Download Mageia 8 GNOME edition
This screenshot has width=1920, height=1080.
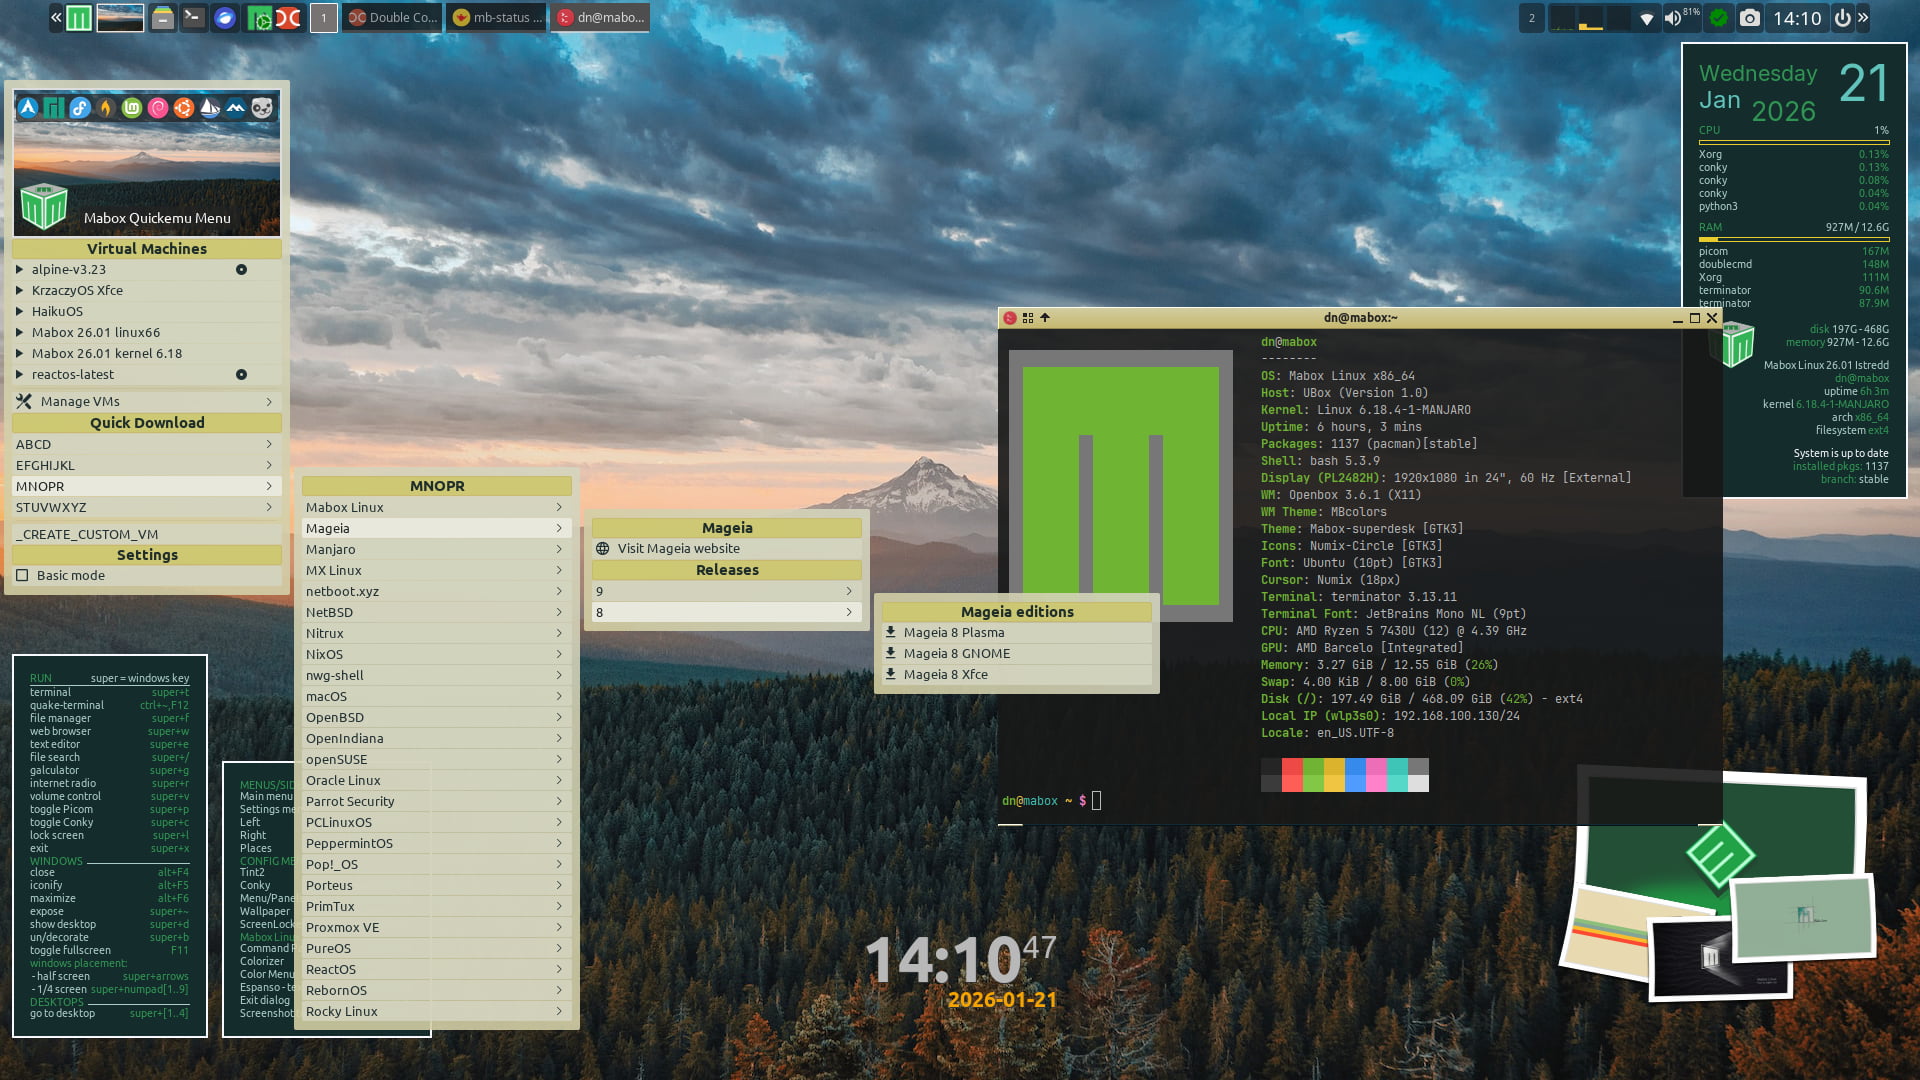[956, 654]
